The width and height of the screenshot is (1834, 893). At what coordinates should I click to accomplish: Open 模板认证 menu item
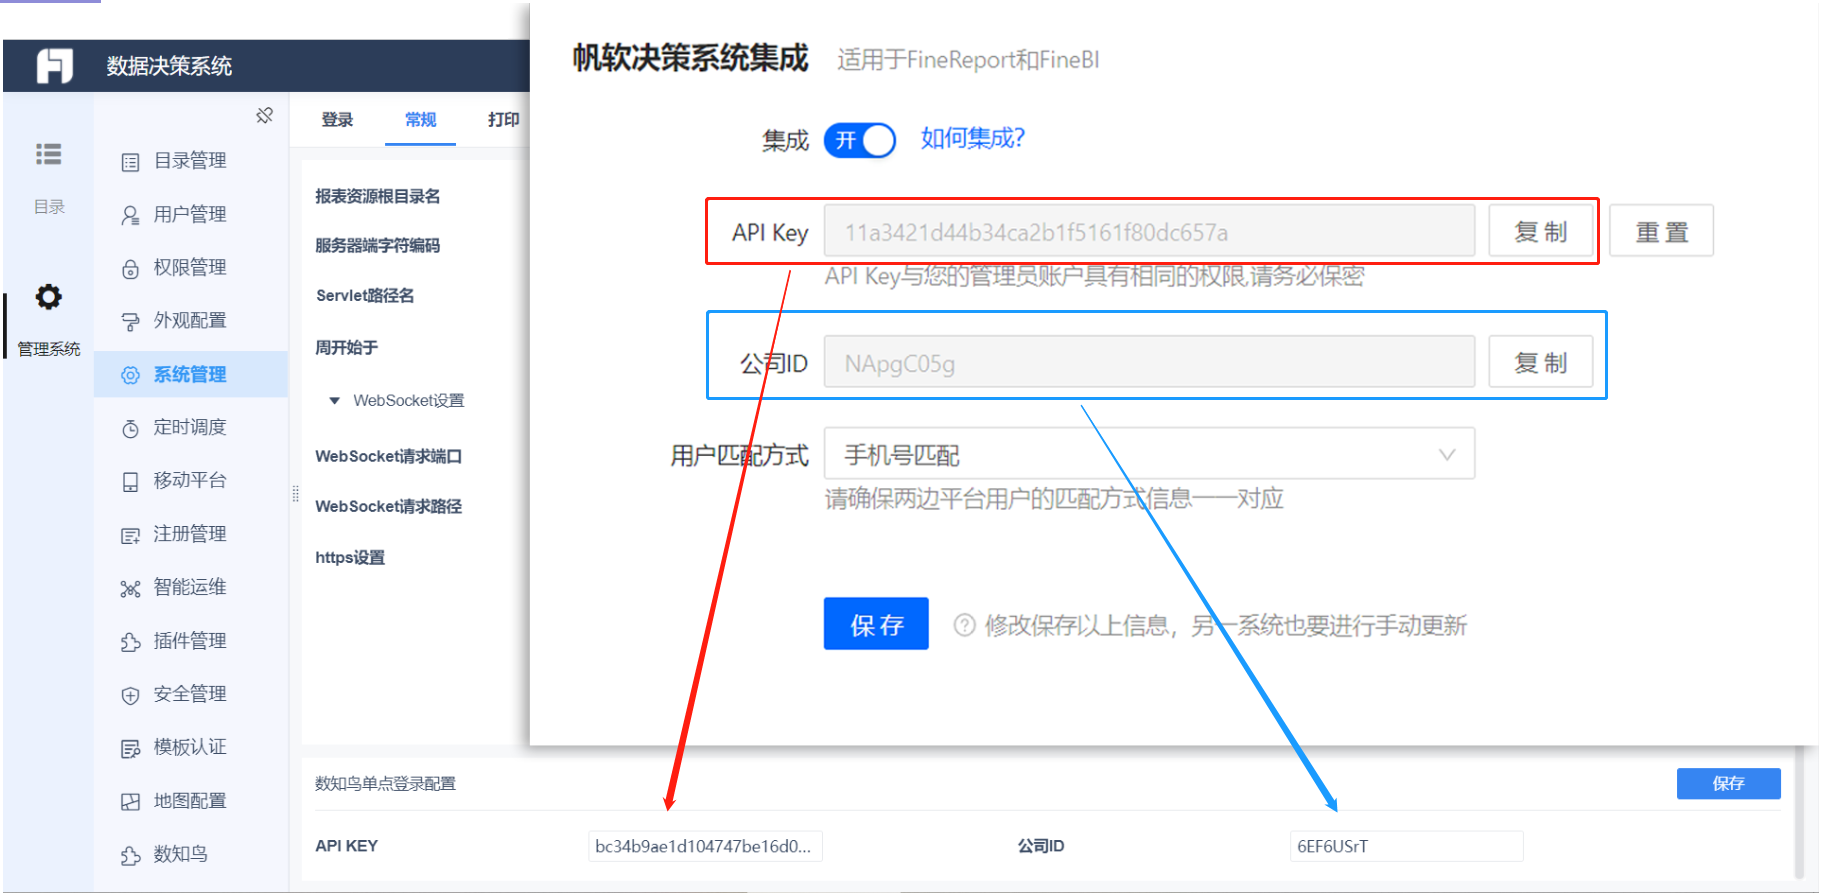click(x=190, y=747)
